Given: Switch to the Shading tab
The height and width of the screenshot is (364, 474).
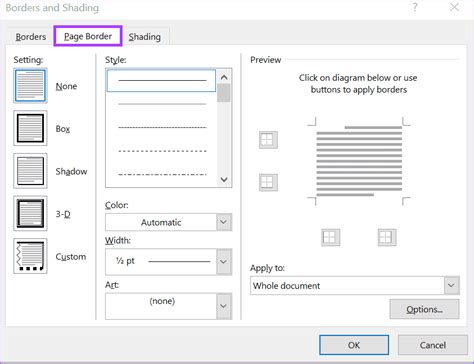Looking at the screenshot, I should tap(145, 37).
